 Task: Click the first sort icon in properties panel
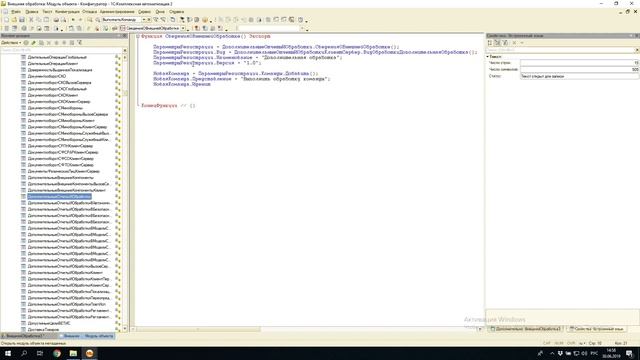pyautogui.click(x=490, y=42)
